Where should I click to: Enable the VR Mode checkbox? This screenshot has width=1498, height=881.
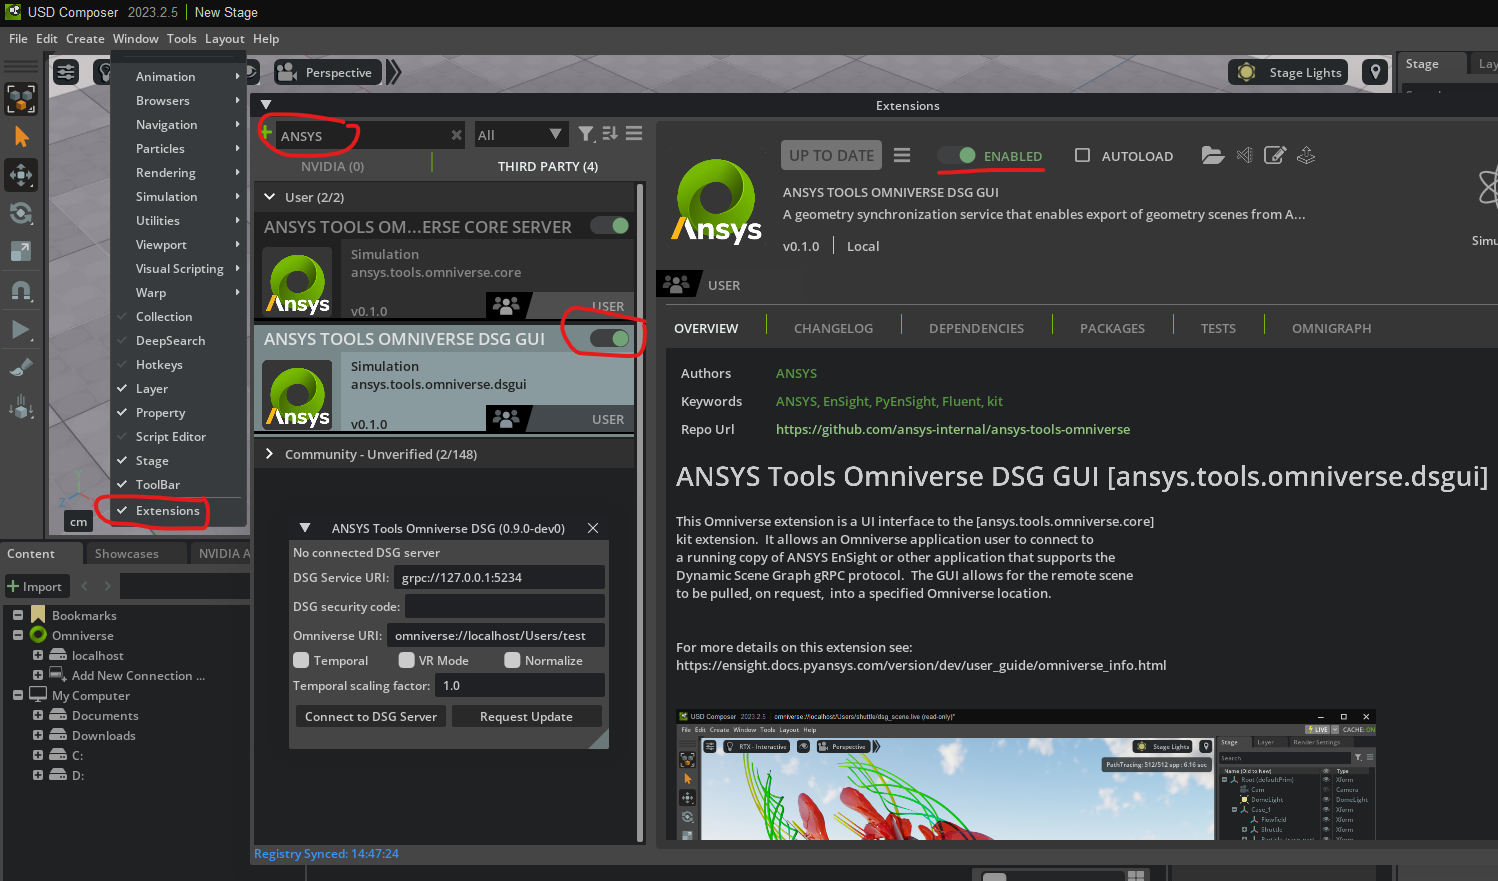click(406, 660)
